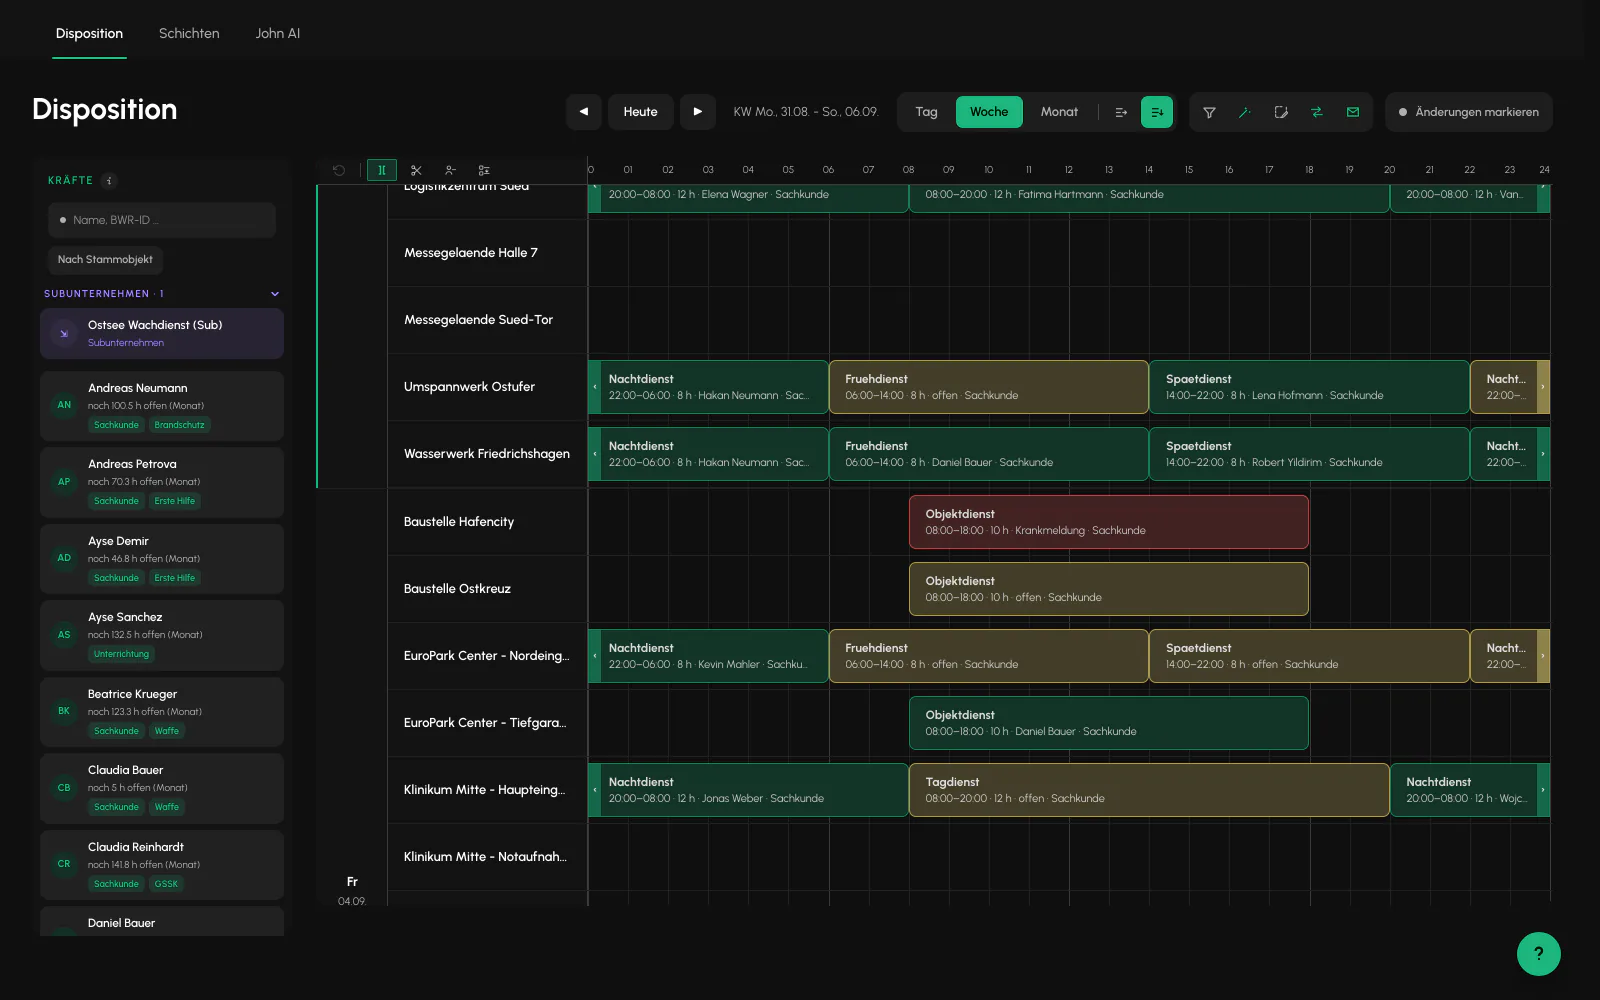This screenshot has height=1000, width=1600.
Task: Open Spaetdienst Lena Hofmann shift
Action: (x=1309, y=387)
